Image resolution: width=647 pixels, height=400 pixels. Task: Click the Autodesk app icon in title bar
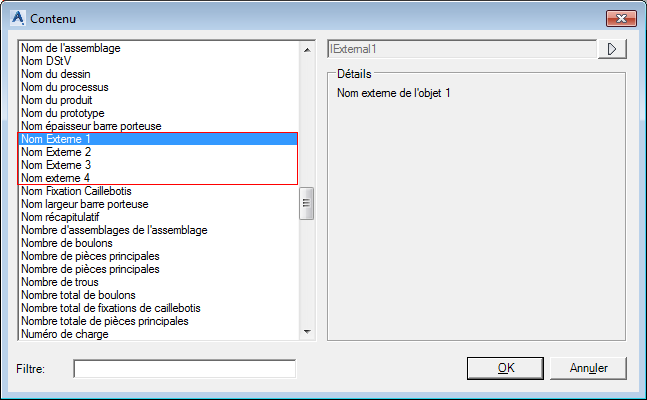[x=16, y=18]
